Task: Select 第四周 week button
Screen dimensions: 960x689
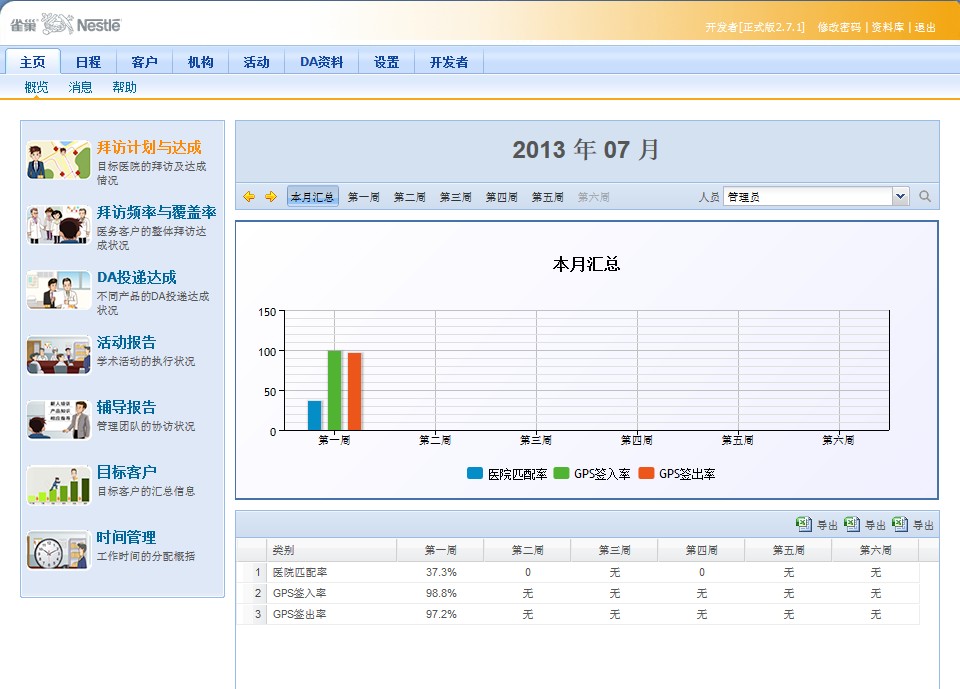Action: point(501,197)
